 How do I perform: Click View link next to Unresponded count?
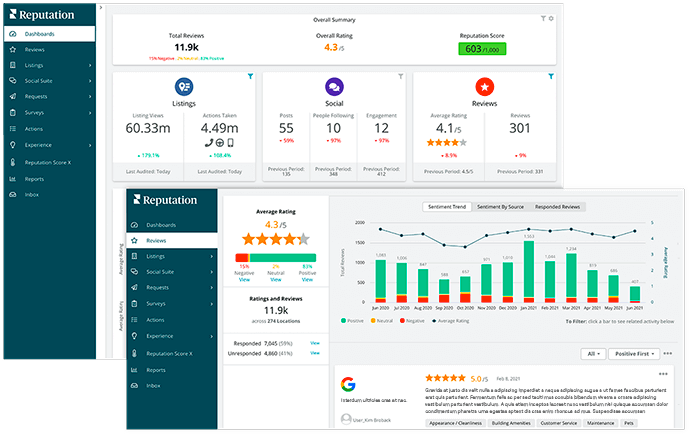click(315, 354)
